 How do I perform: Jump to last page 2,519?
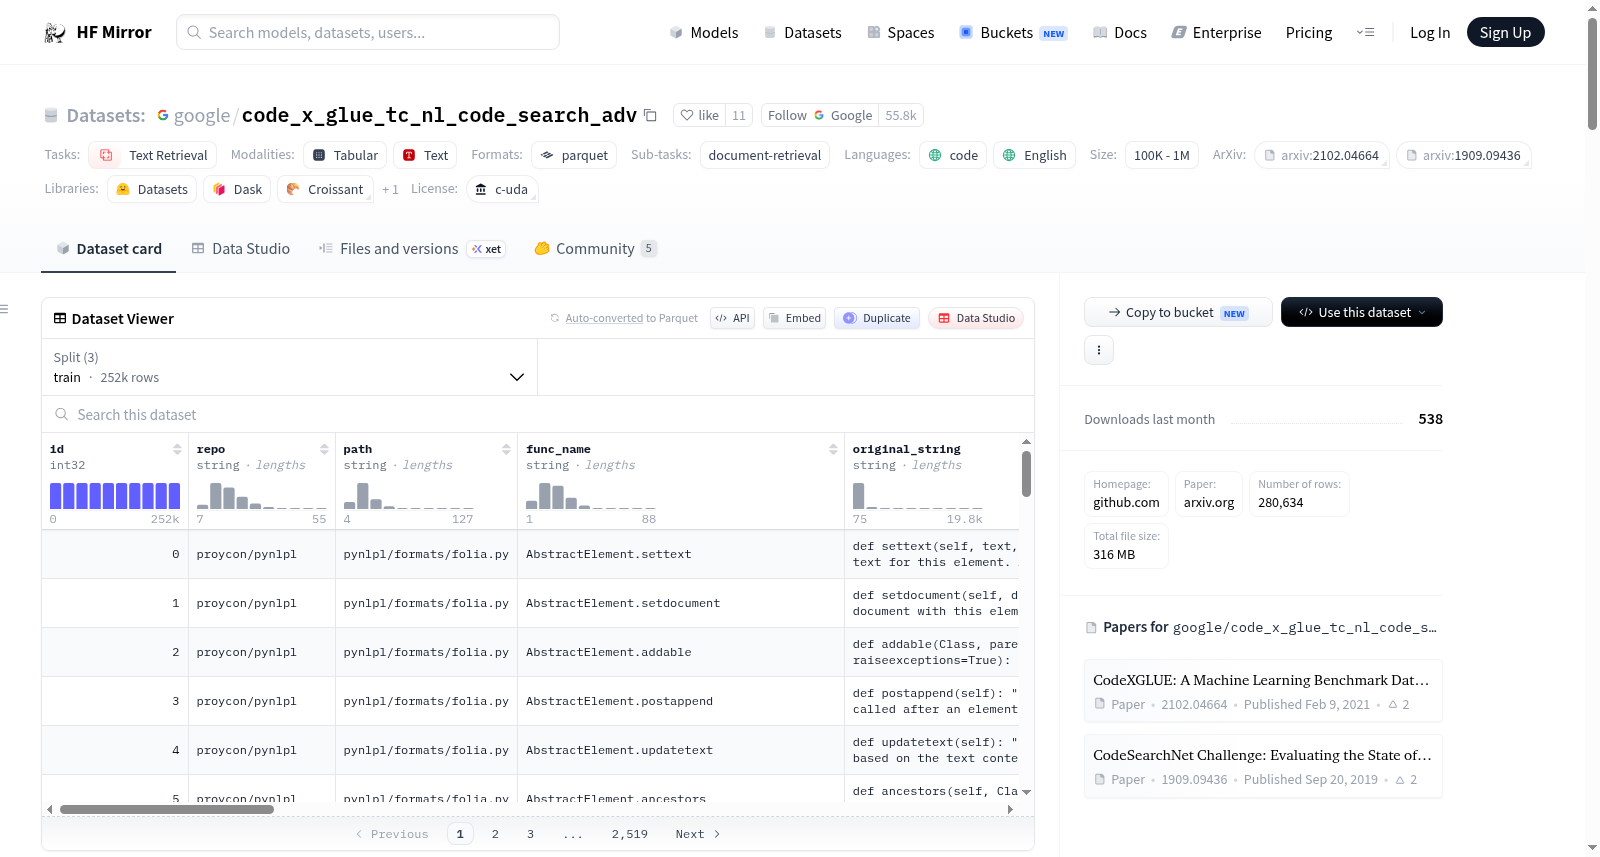click(x=630, y=834)
